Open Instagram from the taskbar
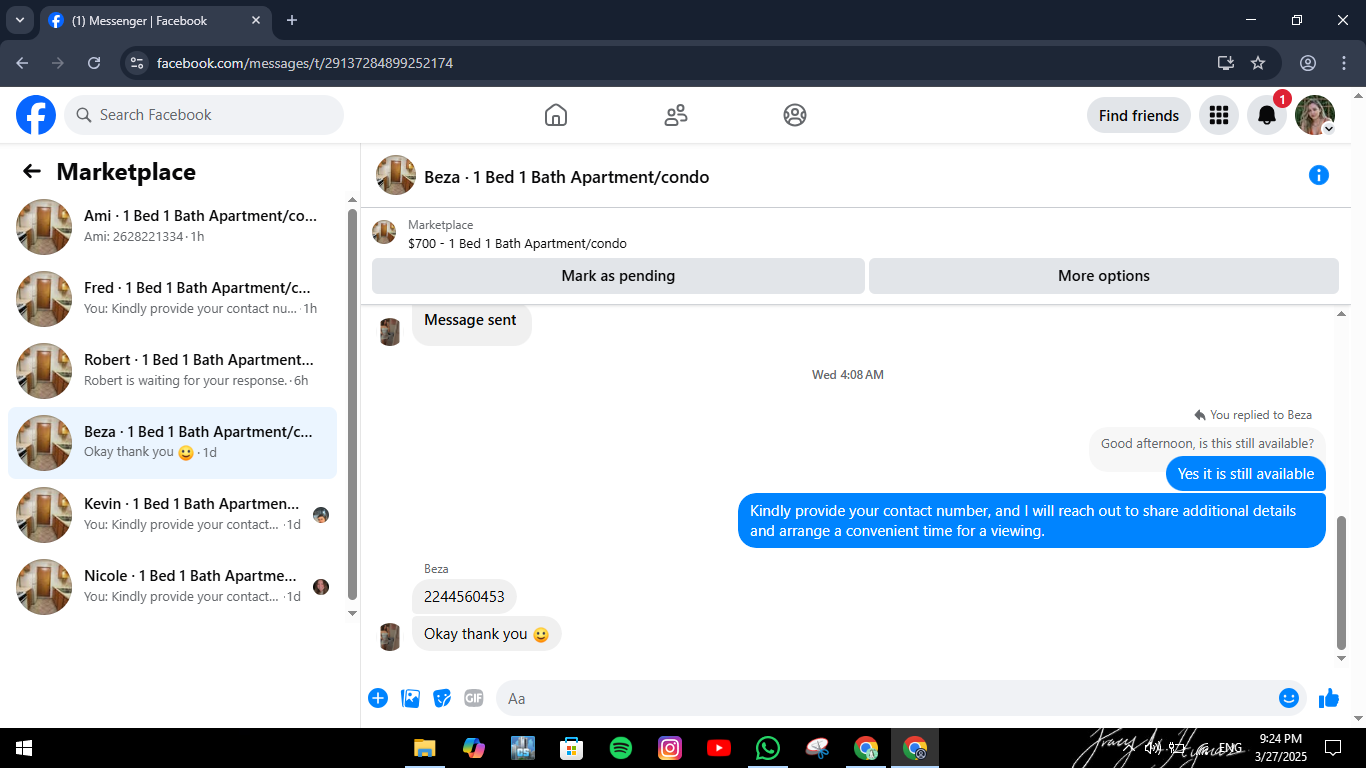This screenshot has height=768, width=1366. tap(670, 748)
